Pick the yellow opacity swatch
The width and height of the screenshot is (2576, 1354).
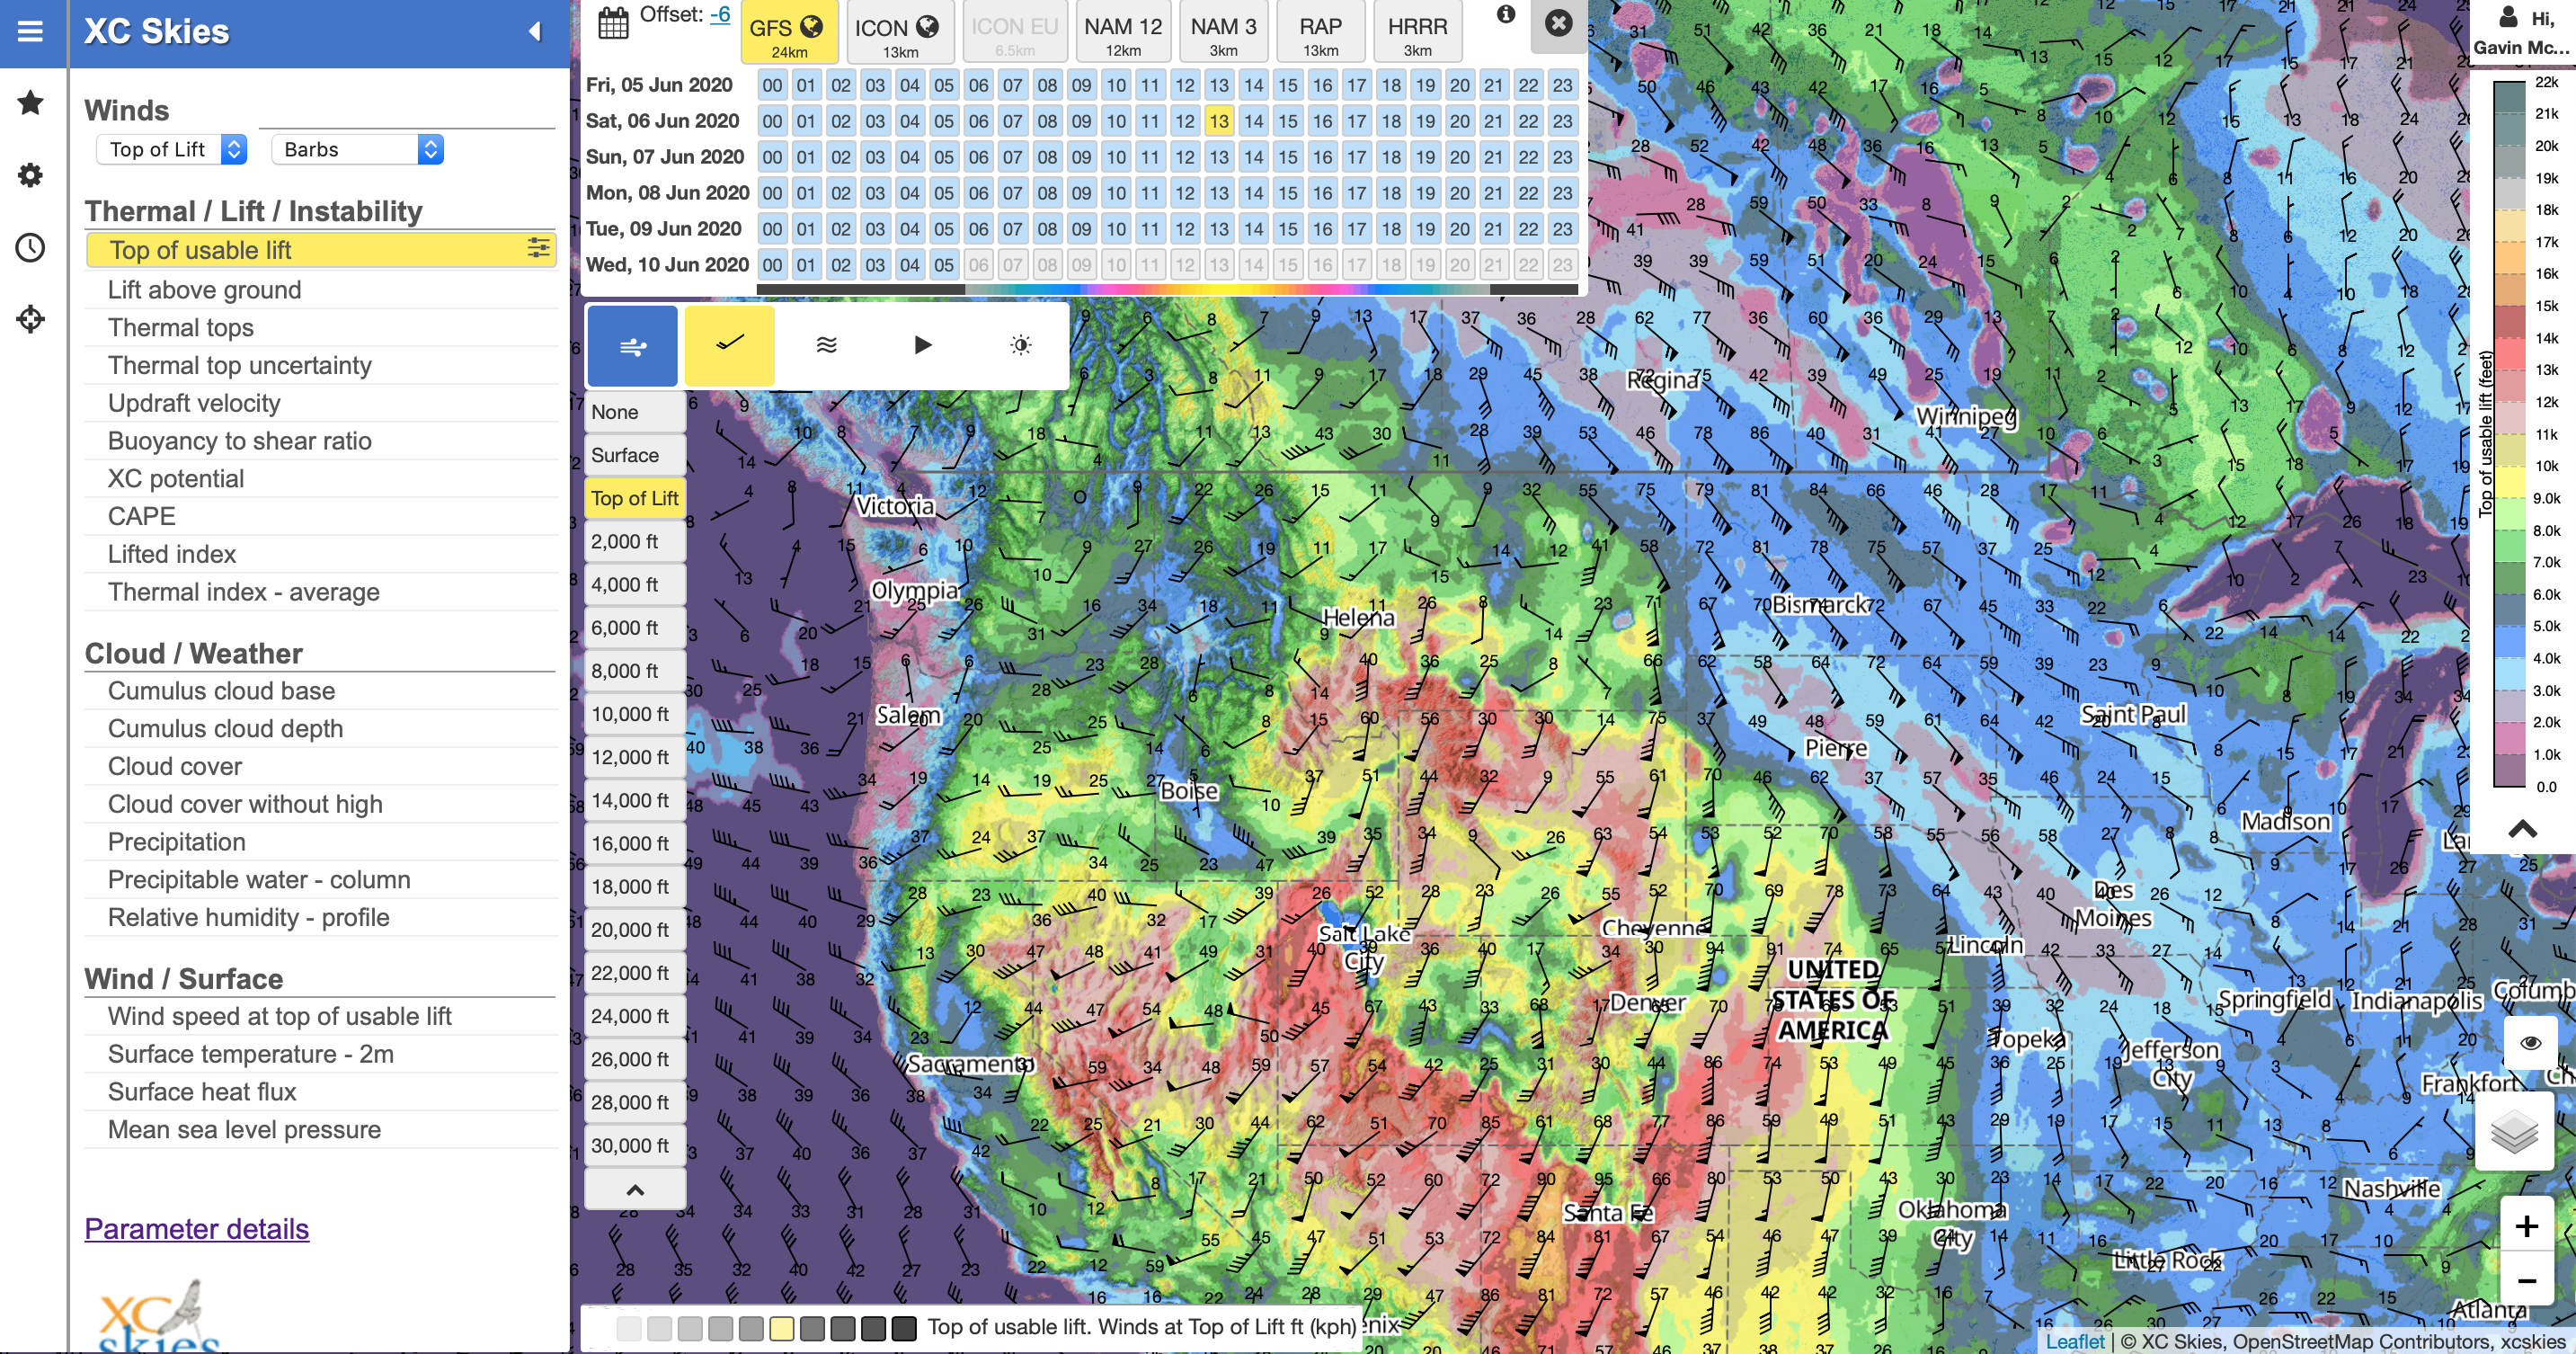point(781,1328)
